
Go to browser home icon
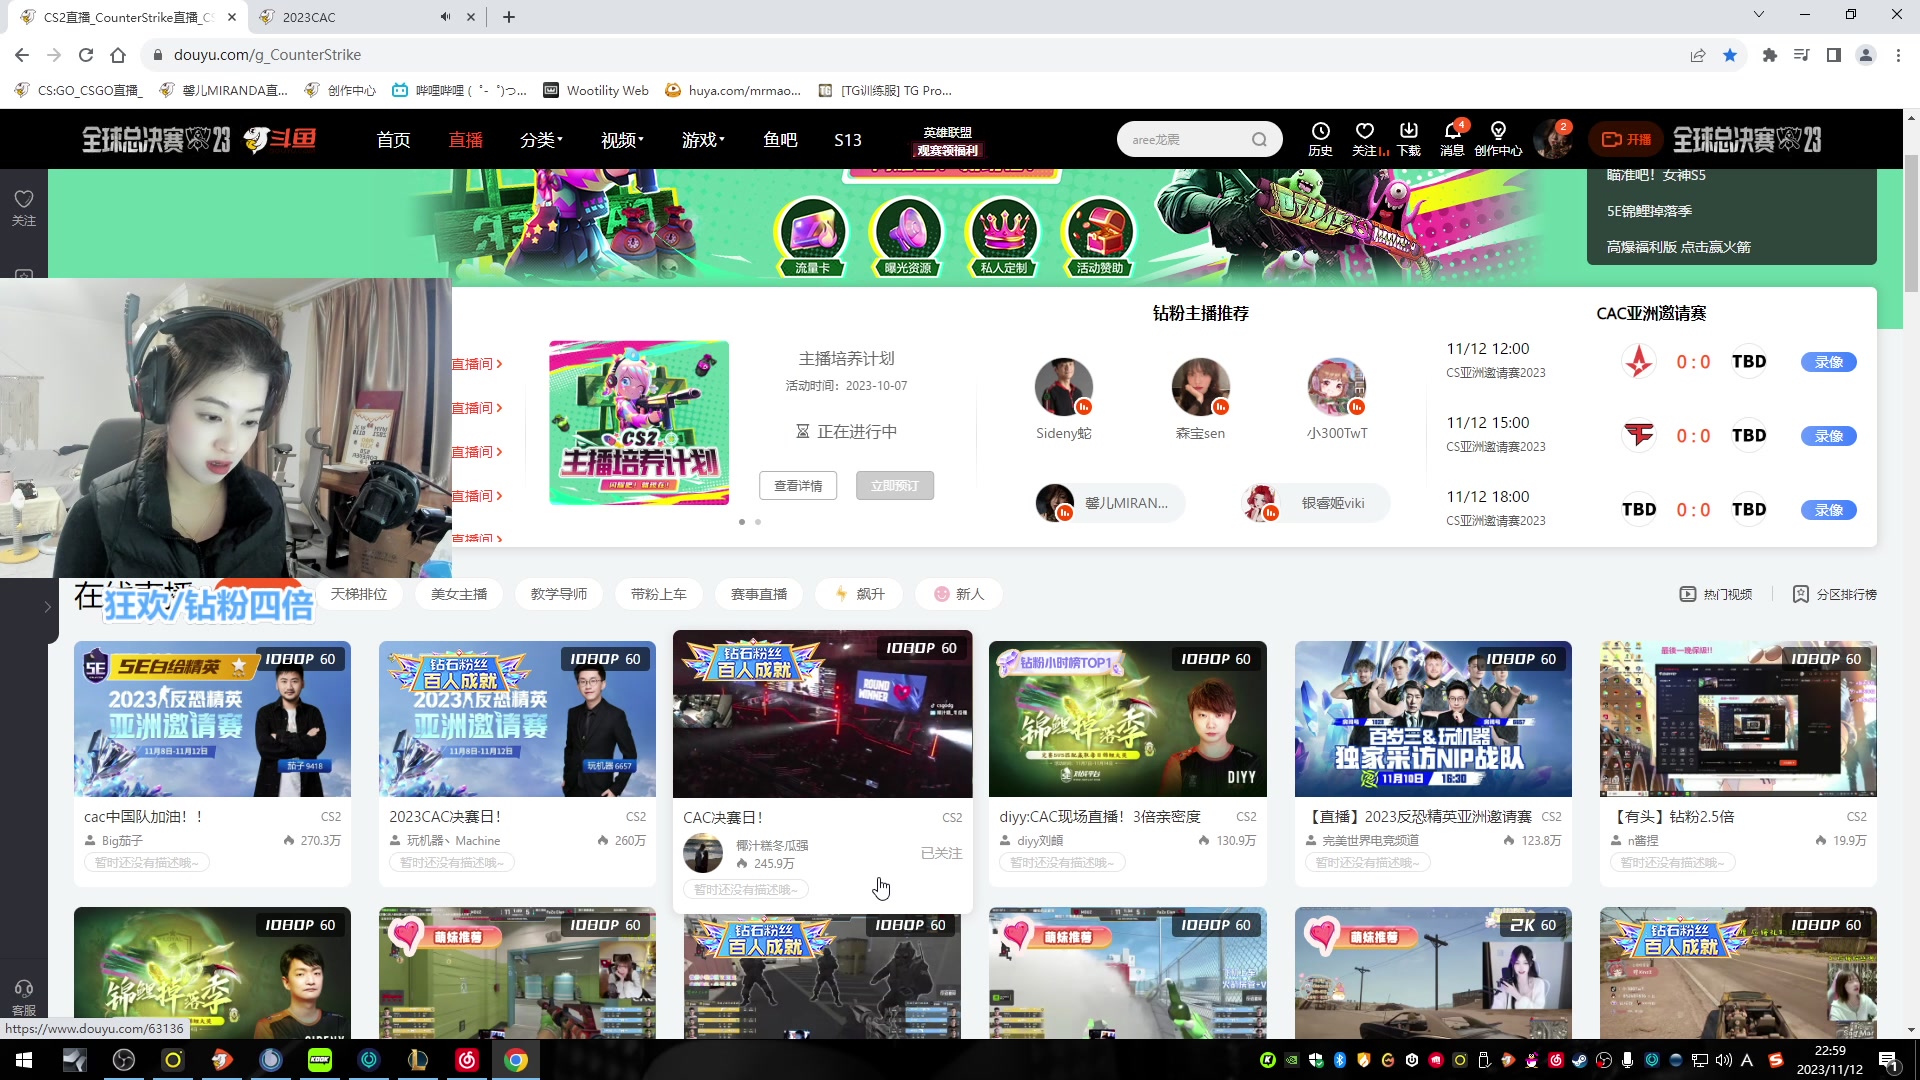[x=118, y=55]
